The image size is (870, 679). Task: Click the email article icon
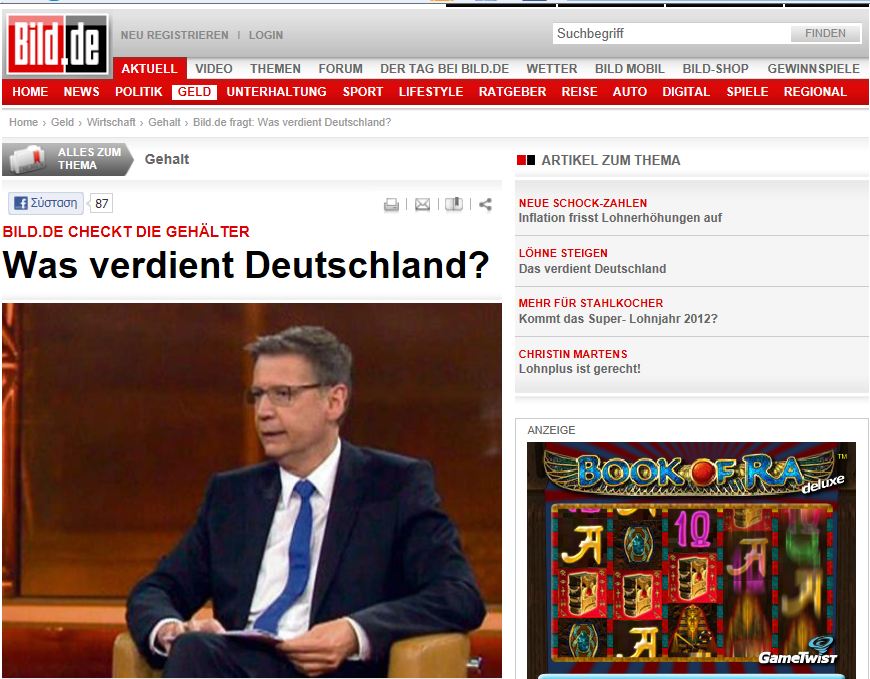coord(422,204)
